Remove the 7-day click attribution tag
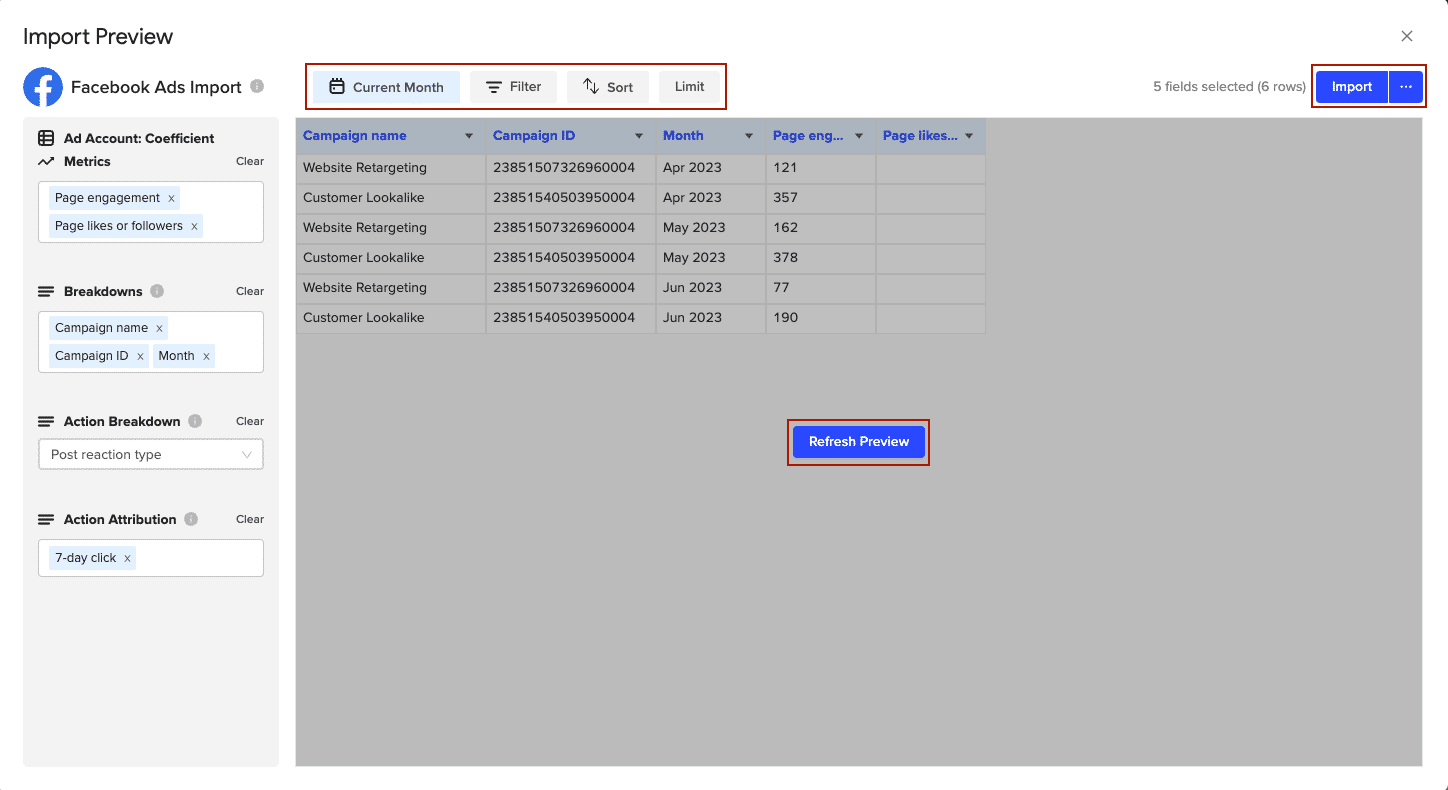Viewport: 1448px width, 790px height. 127,558
